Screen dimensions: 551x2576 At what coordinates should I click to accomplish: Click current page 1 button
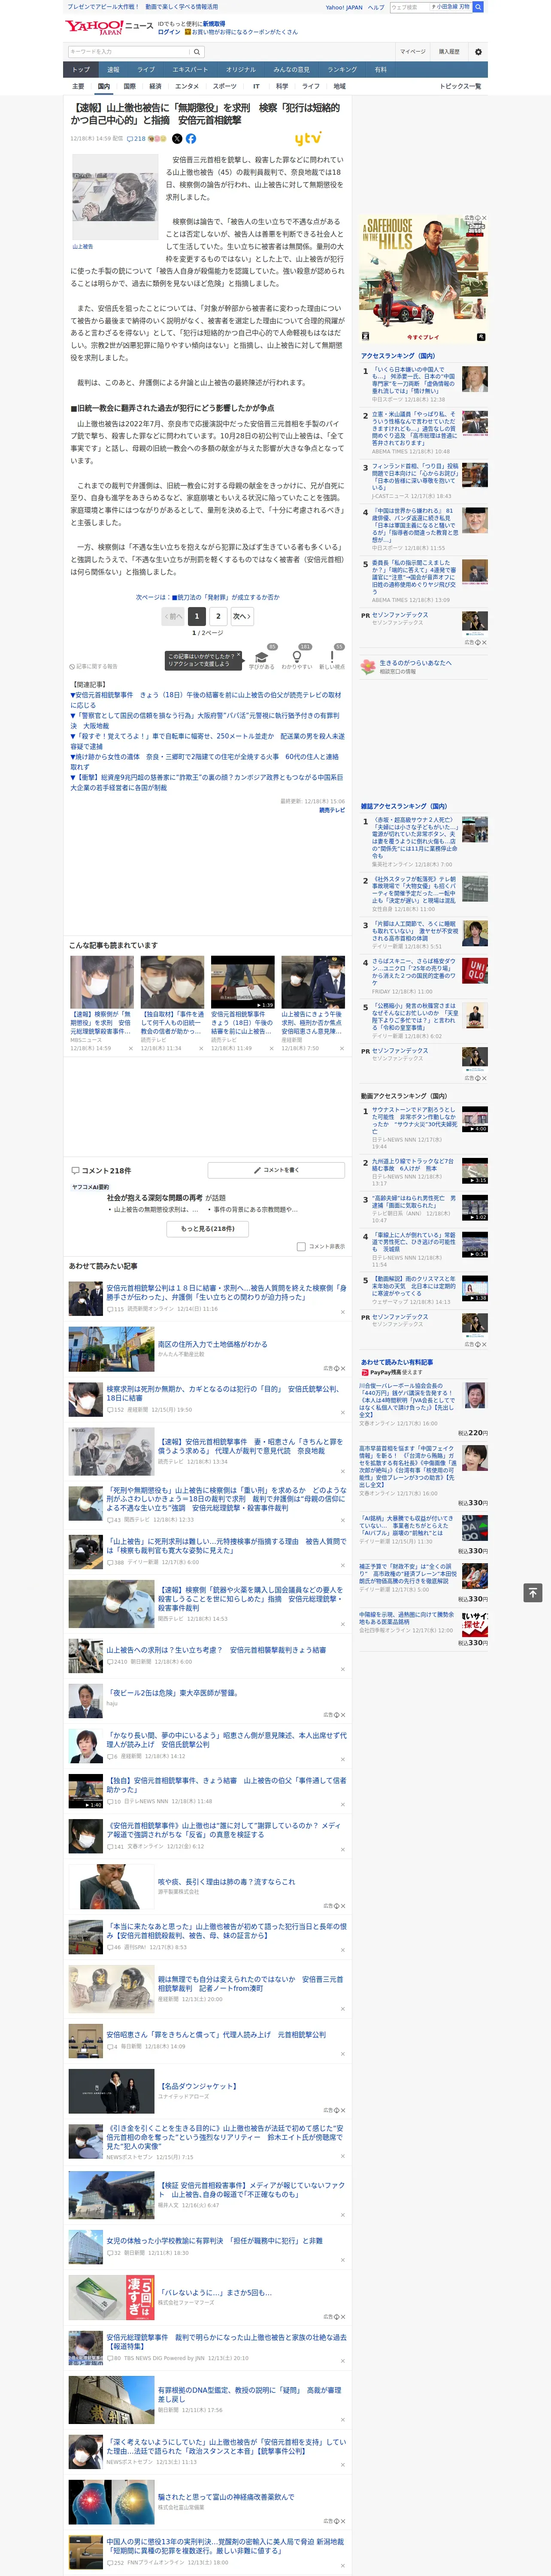[197, 616]
